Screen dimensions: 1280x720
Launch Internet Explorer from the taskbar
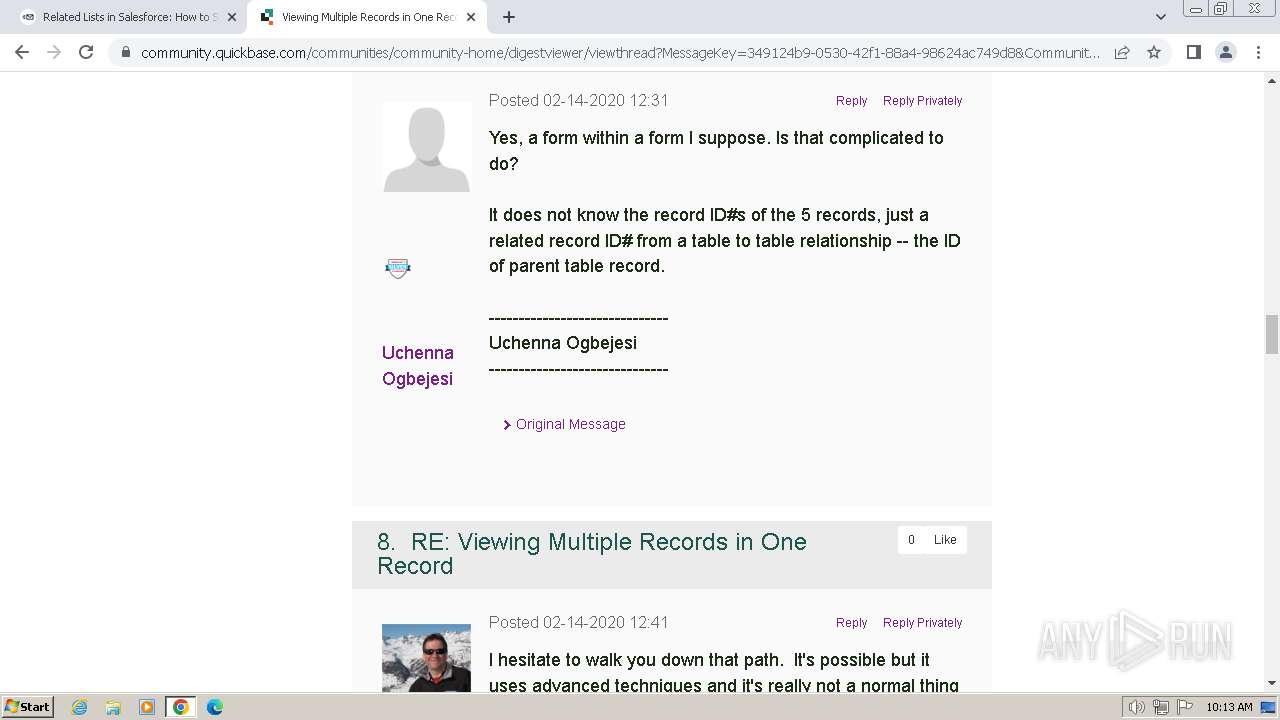80,707
